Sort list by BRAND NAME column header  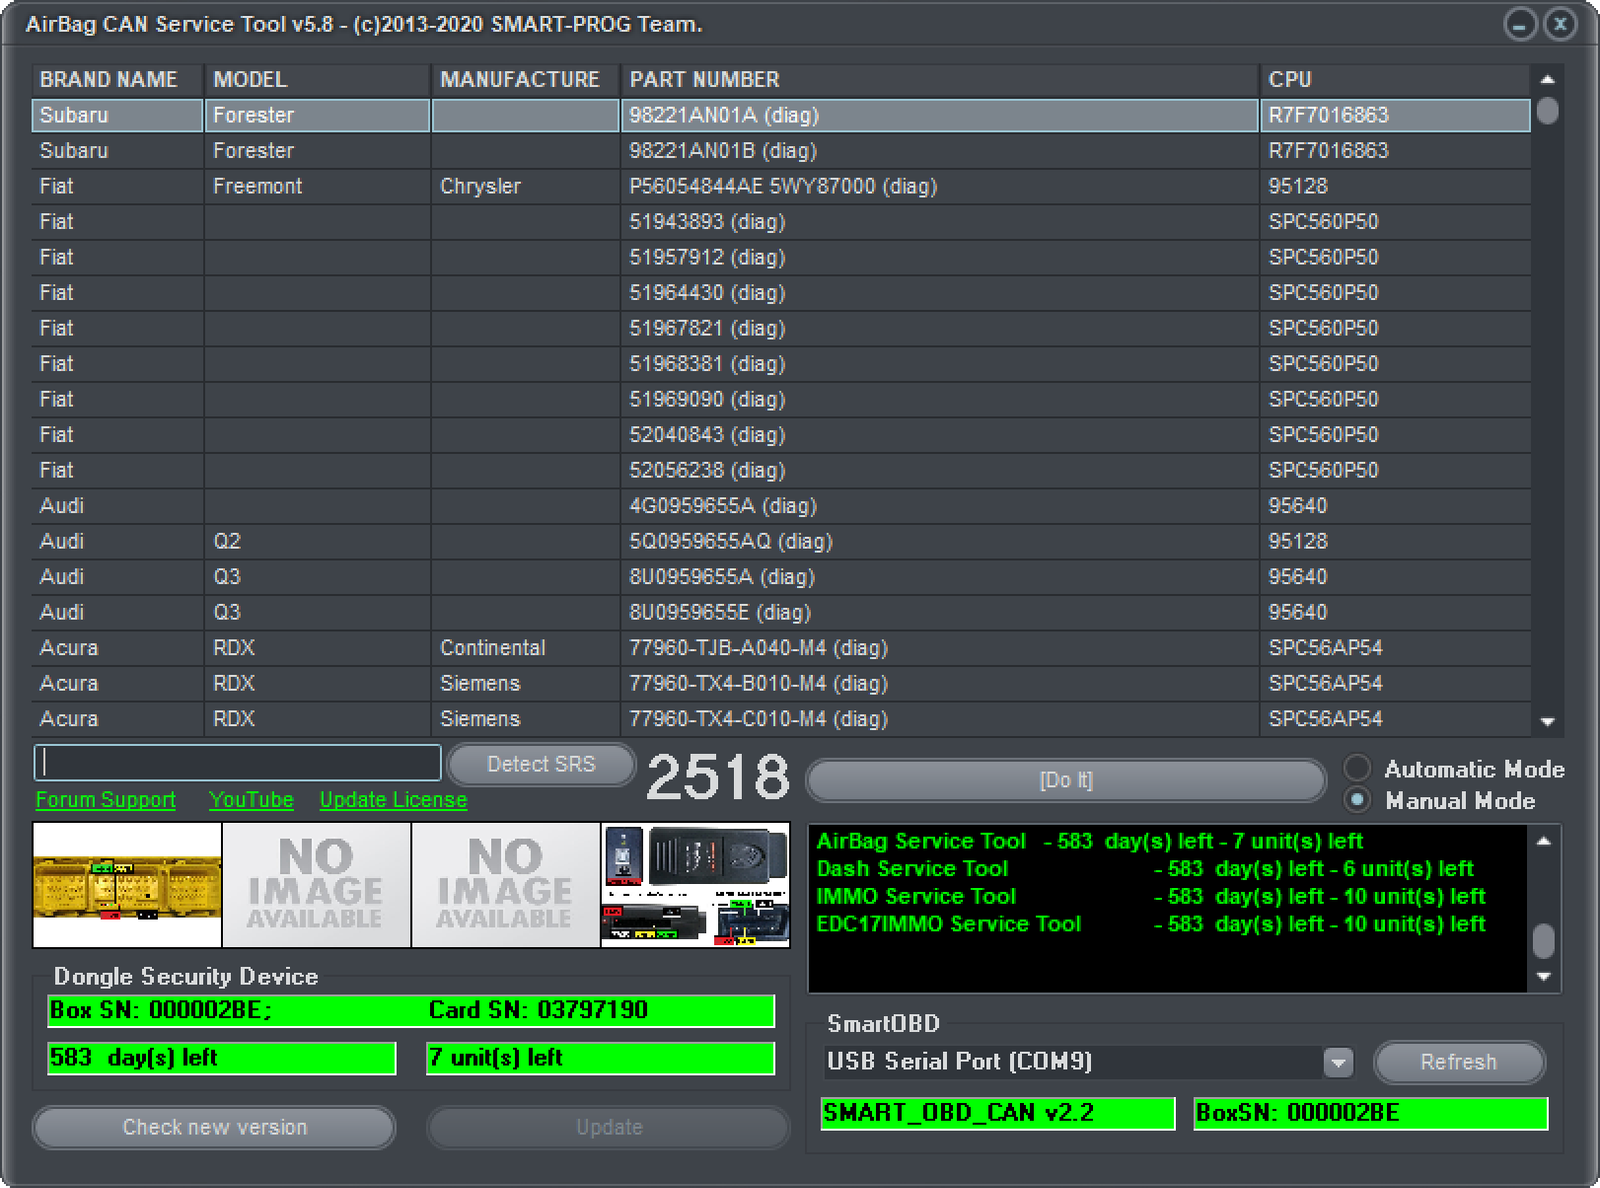108,80
